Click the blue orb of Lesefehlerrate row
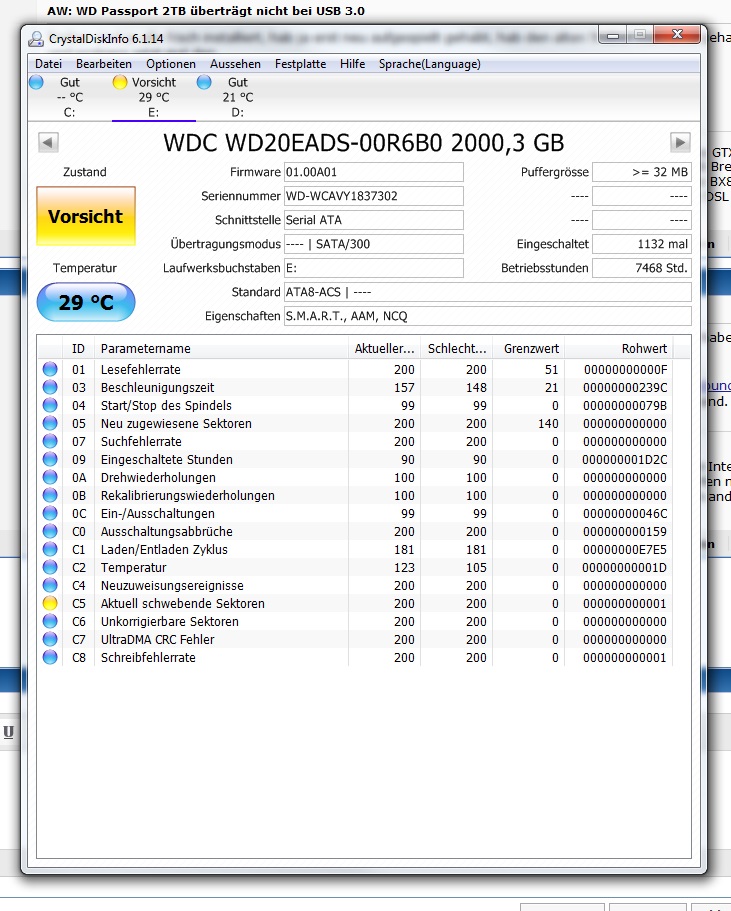731x911 pixels. tap(50, 369)
